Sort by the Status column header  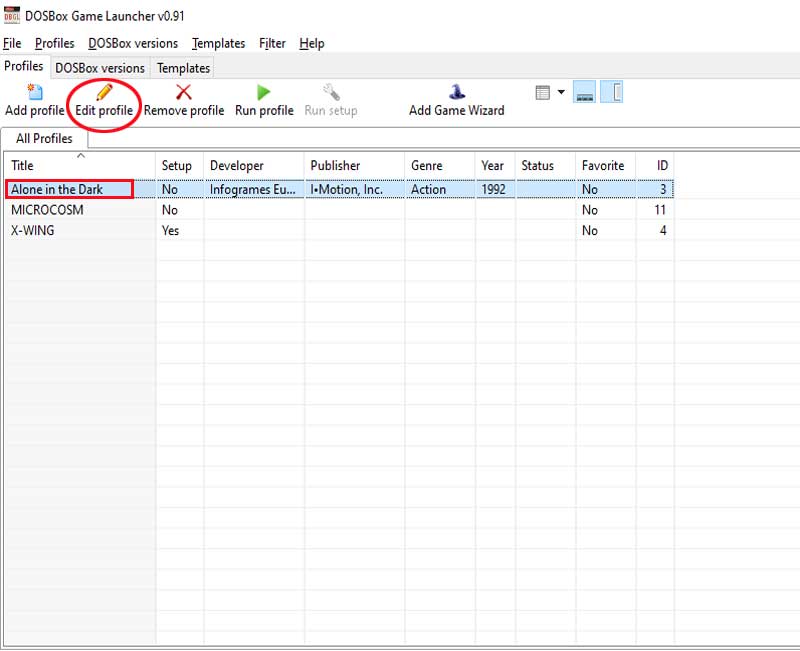click(545, 165)
